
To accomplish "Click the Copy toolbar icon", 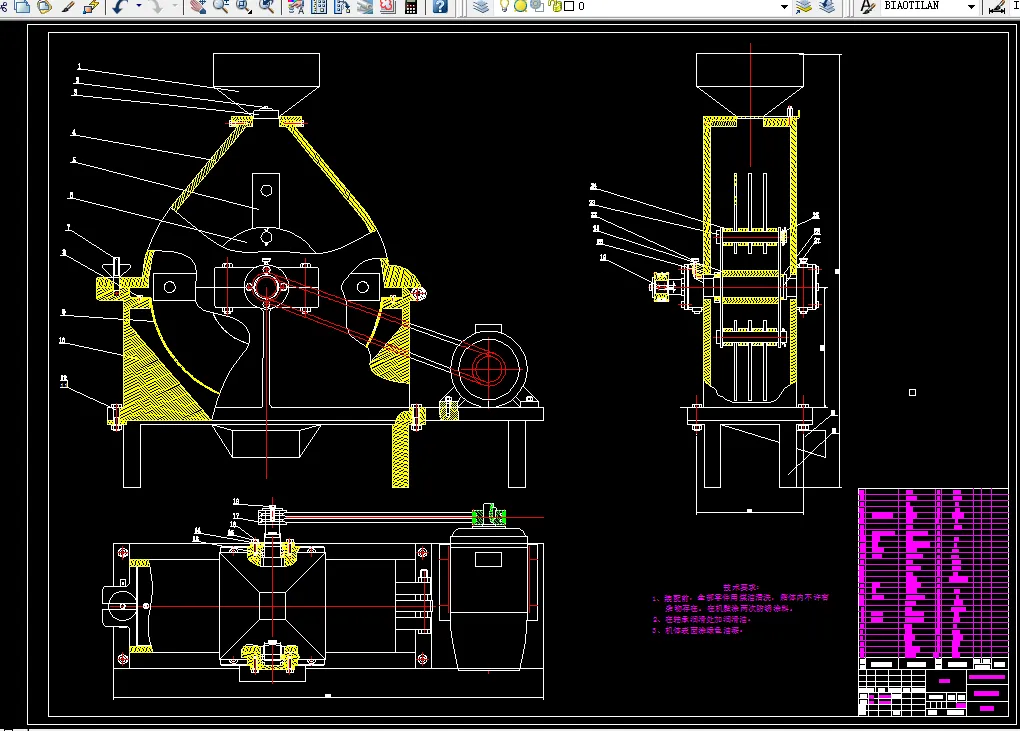I will click(x=23, y=7).
